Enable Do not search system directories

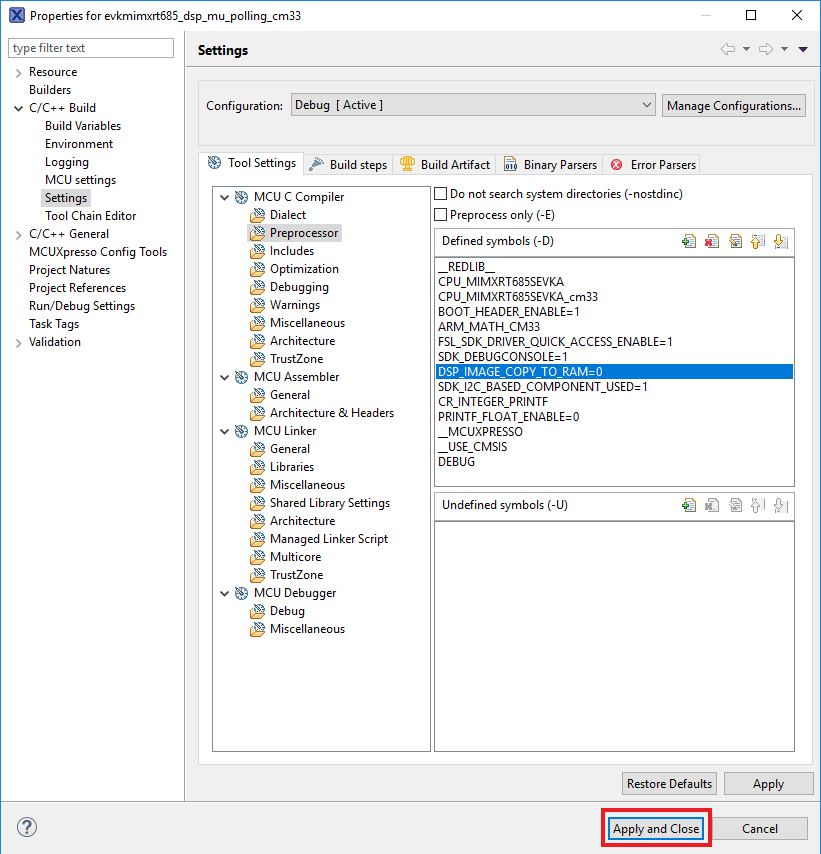441,194
